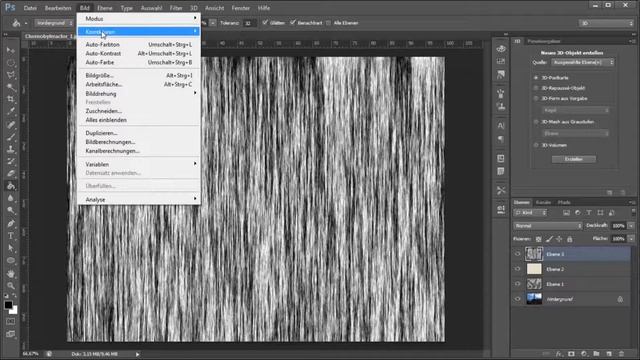Expand the Modus submenu
The width and height of the screenshot is (640, 360).
pos(139,19)
